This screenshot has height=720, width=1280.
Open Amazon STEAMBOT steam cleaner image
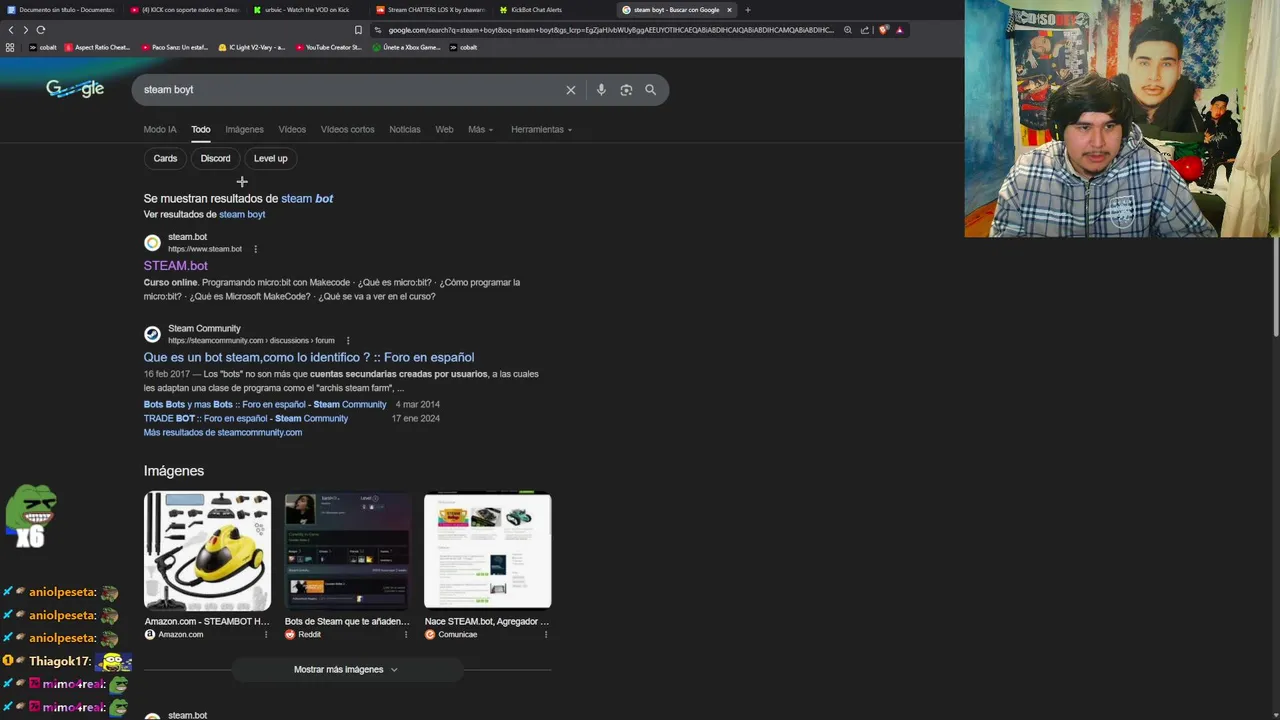[207, 550]
